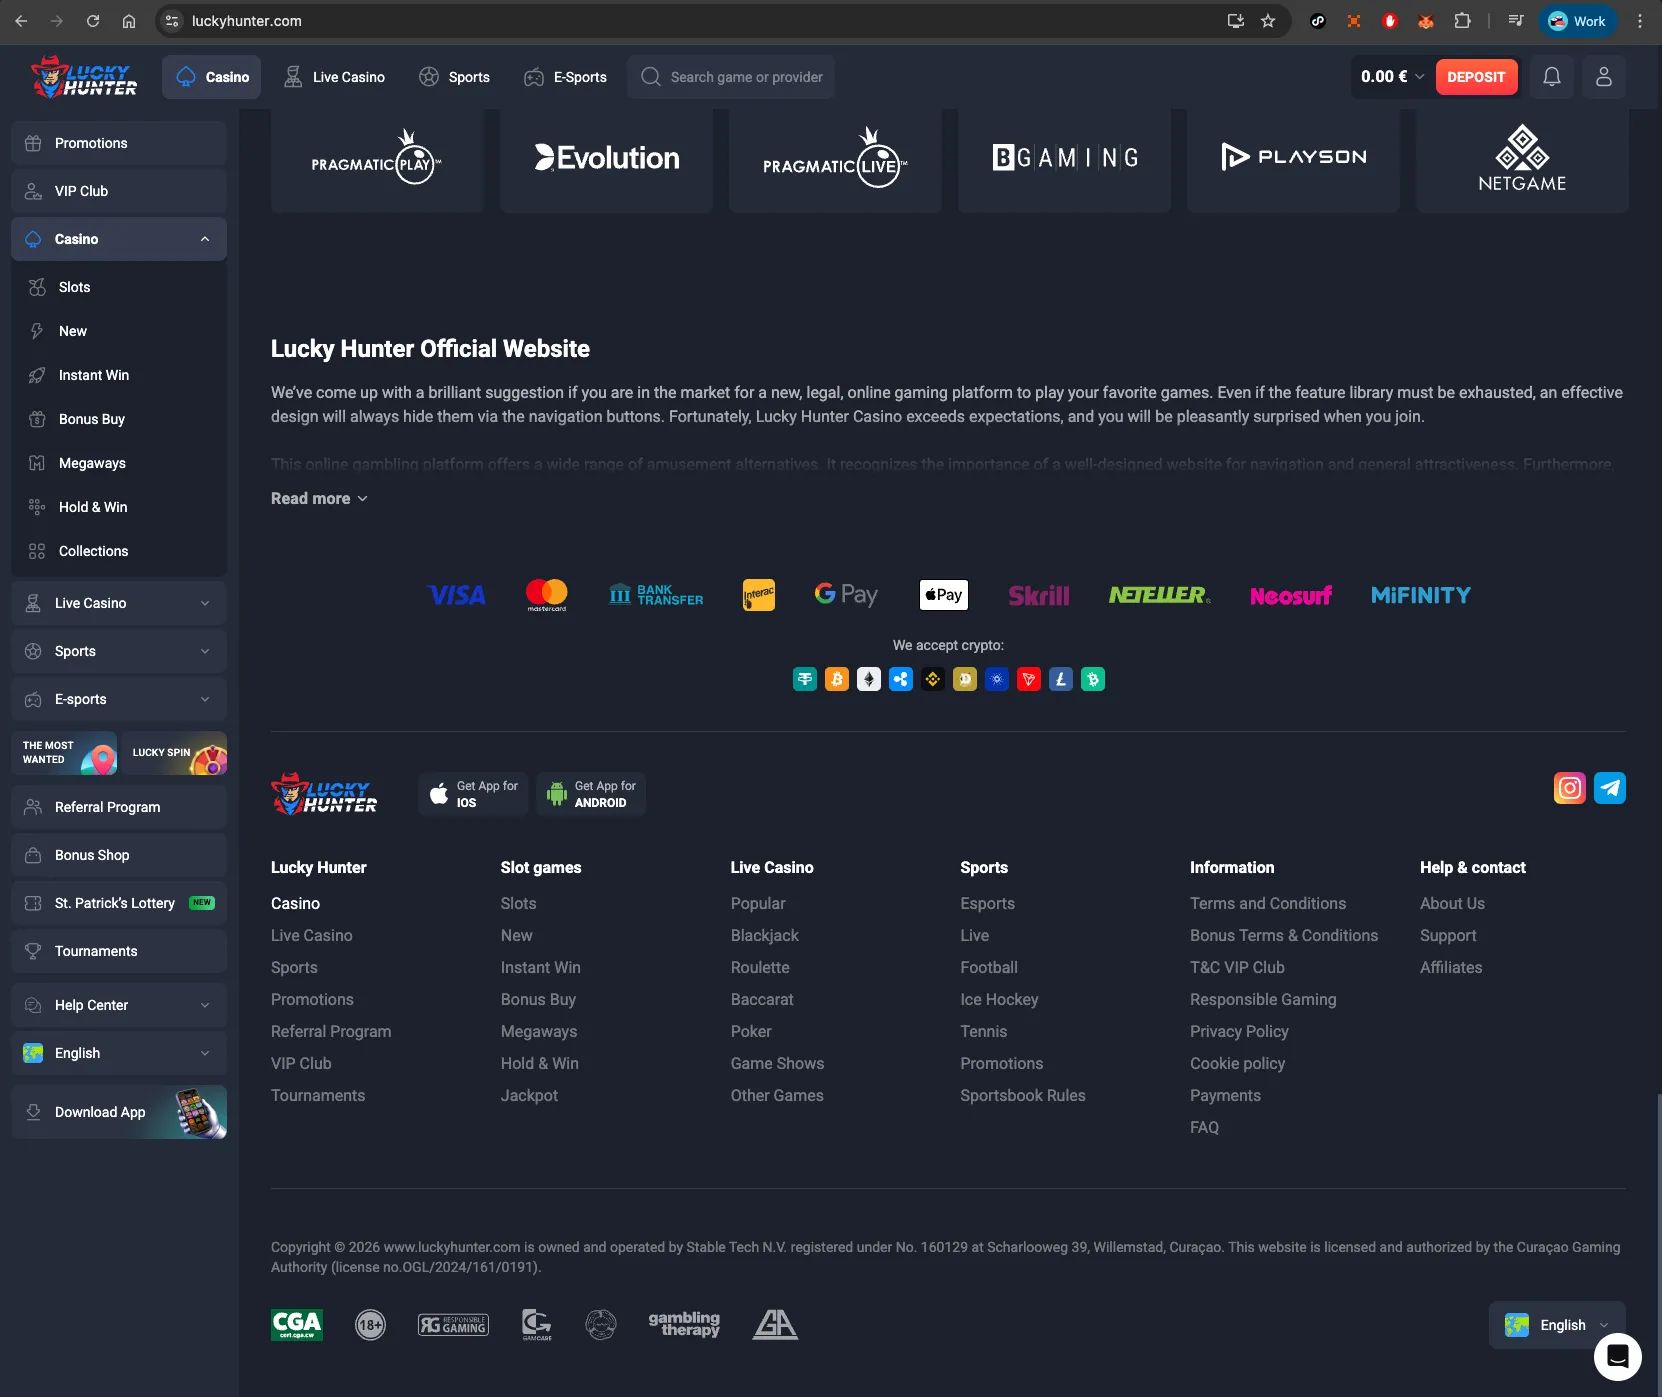The height and width of the screenshot is (1397, 1662).
Task: Open VIP Club in sidebar
Action: click(x=119, y=191)
